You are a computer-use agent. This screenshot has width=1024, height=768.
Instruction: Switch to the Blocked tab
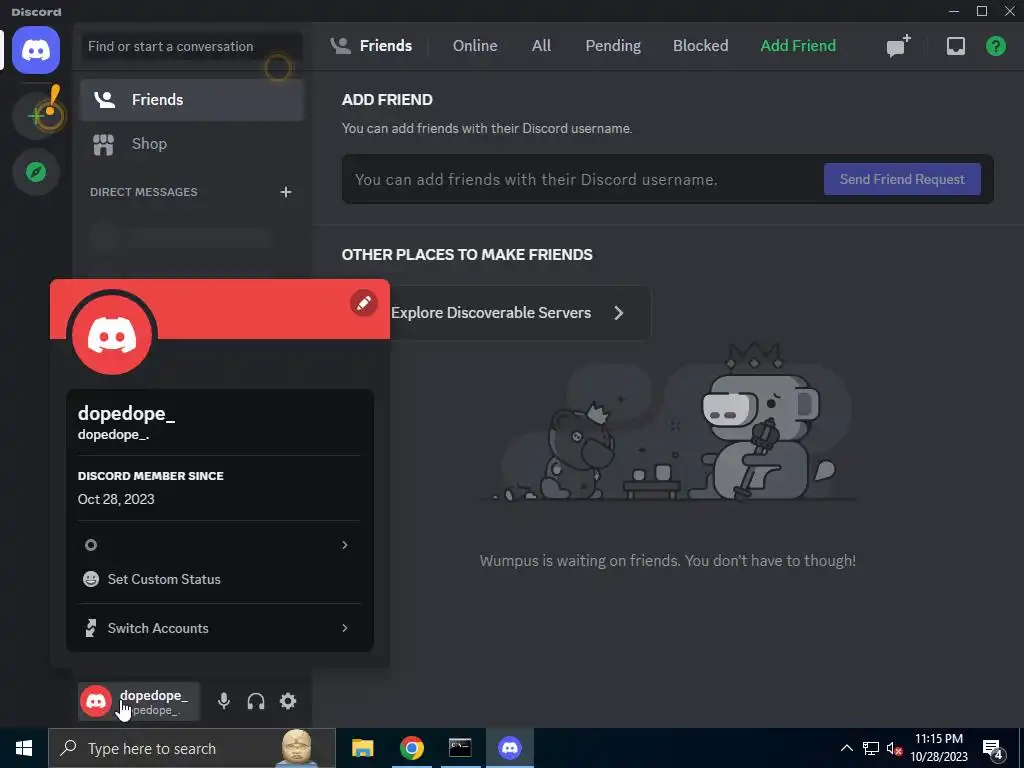(x=700, y=46)
